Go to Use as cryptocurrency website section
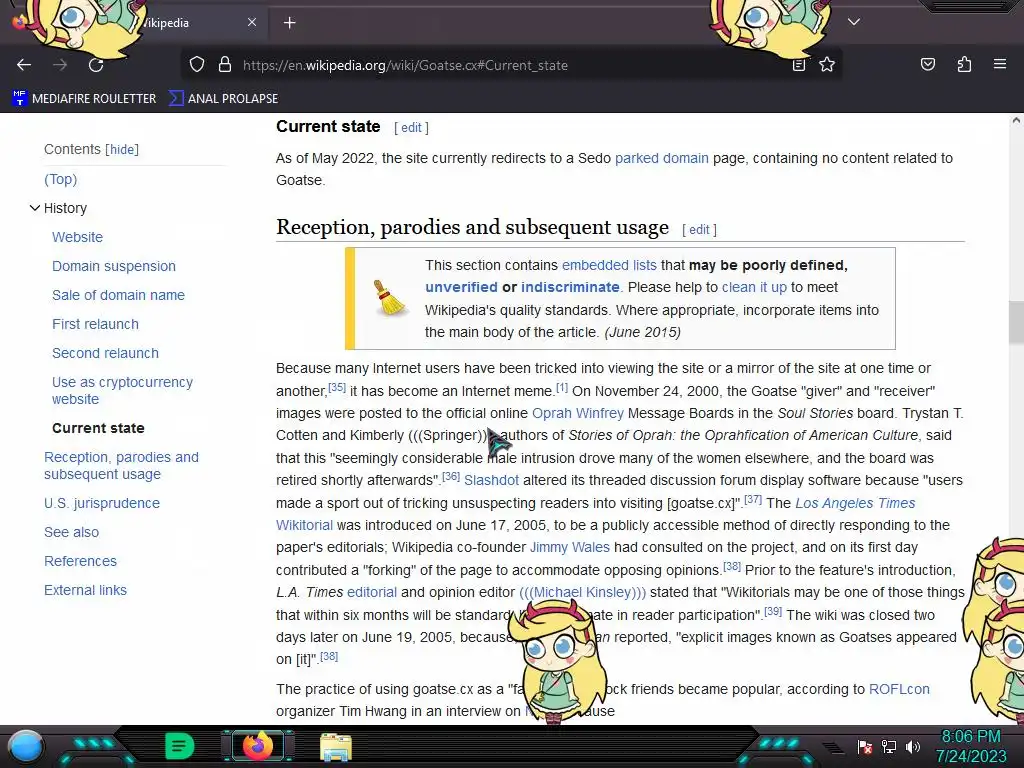 pyautogui.click(x=122, y=391)
